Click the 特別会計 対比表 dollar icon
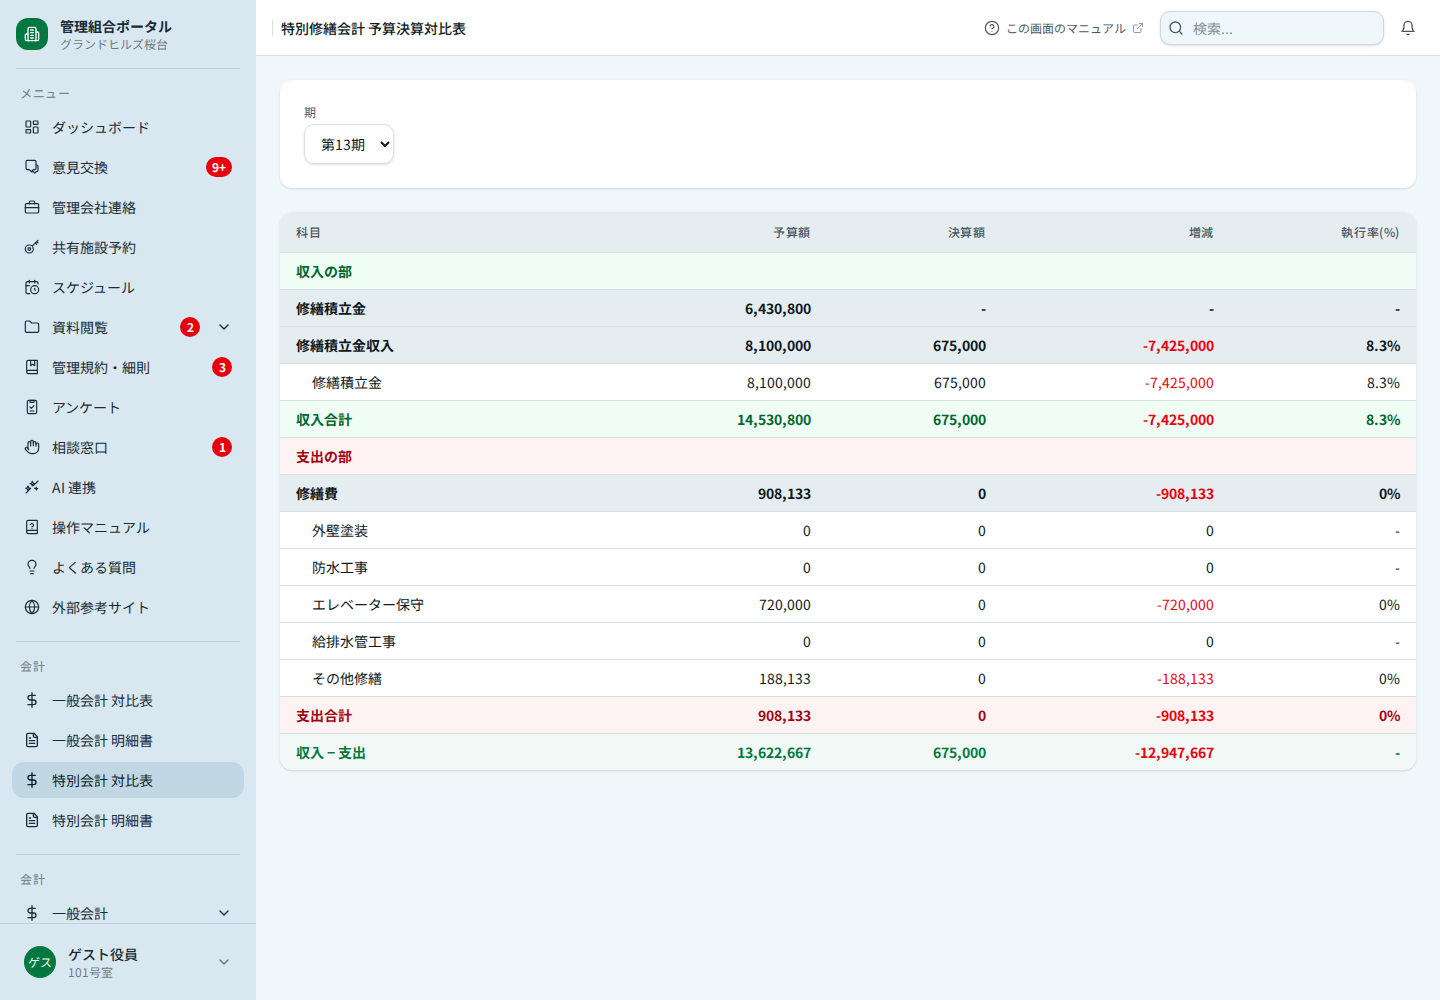Image resolution: width=1440 pixels, height=1000 pixels. pyautogui.click(x=32, y=780)
